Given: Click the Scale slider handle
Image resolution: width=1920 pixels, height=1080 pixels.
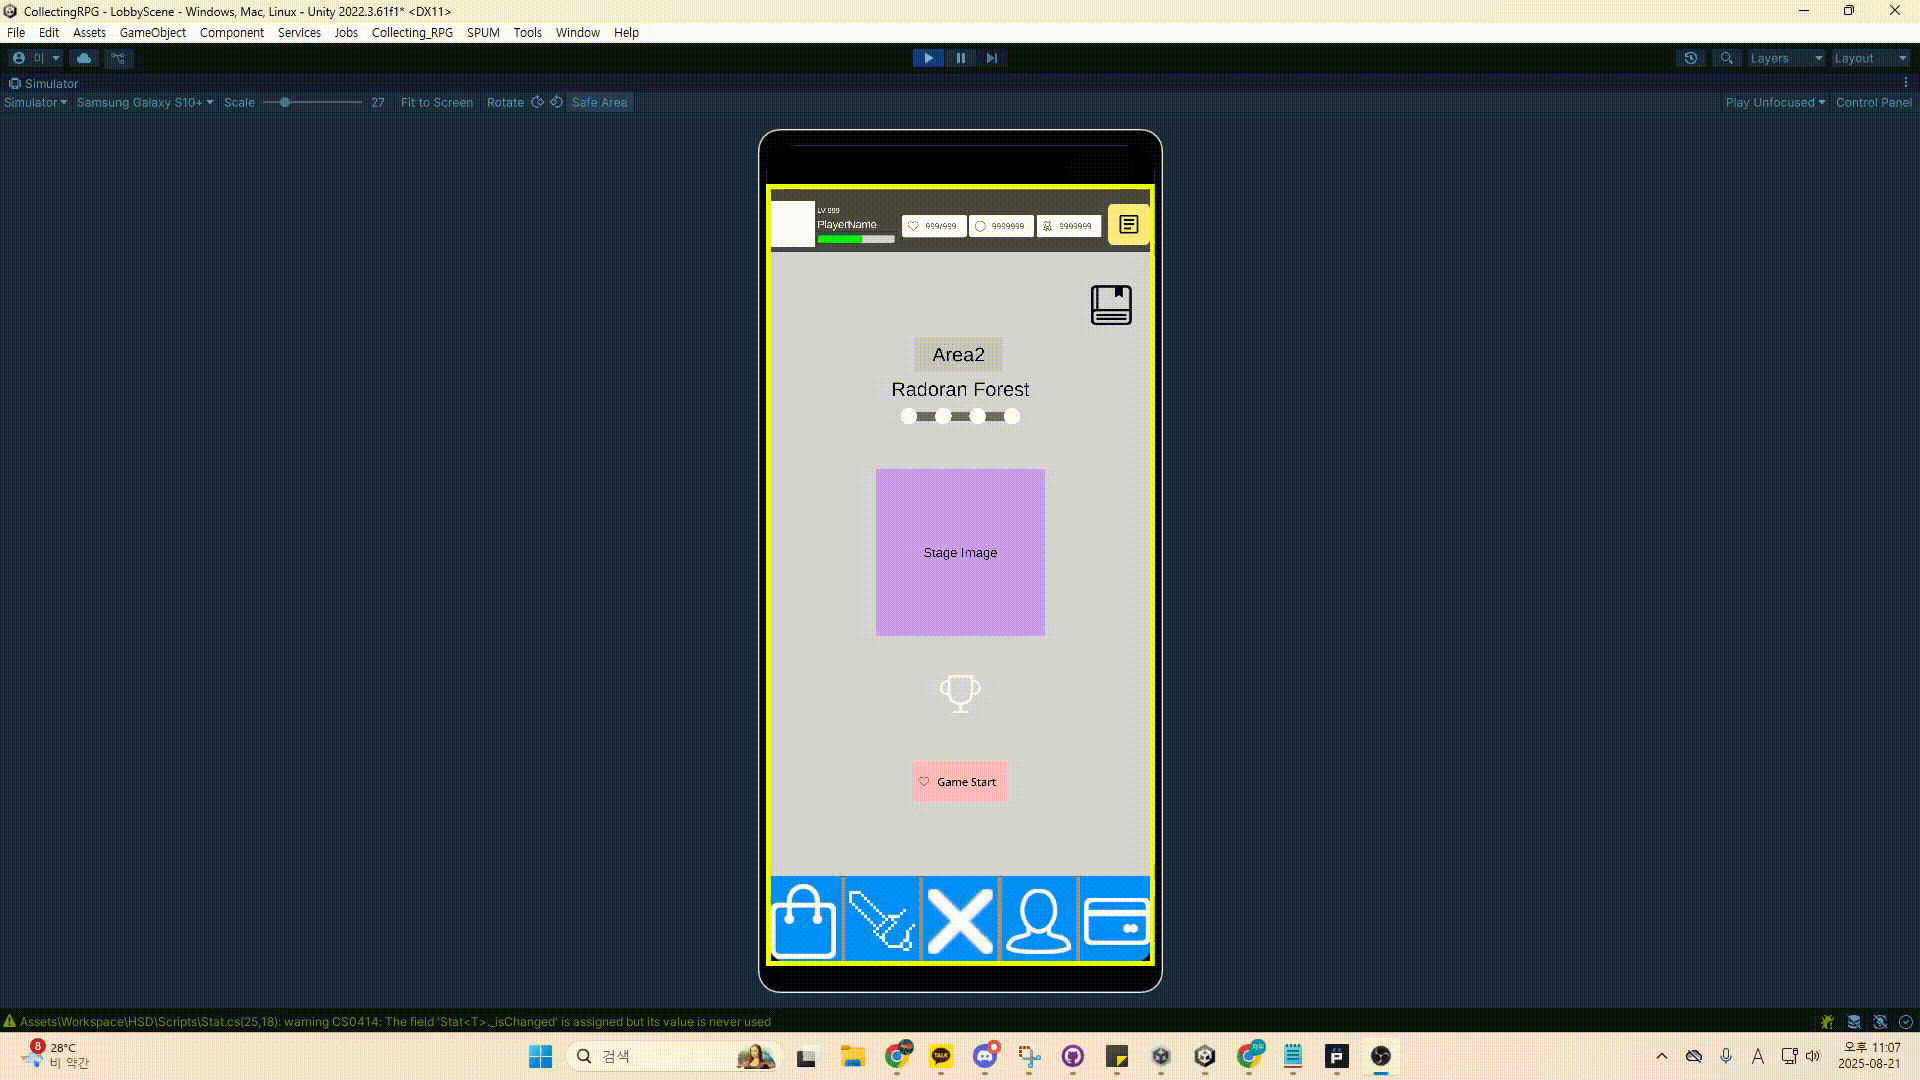Looking at the screenshot, I should [x=285, y=102].
